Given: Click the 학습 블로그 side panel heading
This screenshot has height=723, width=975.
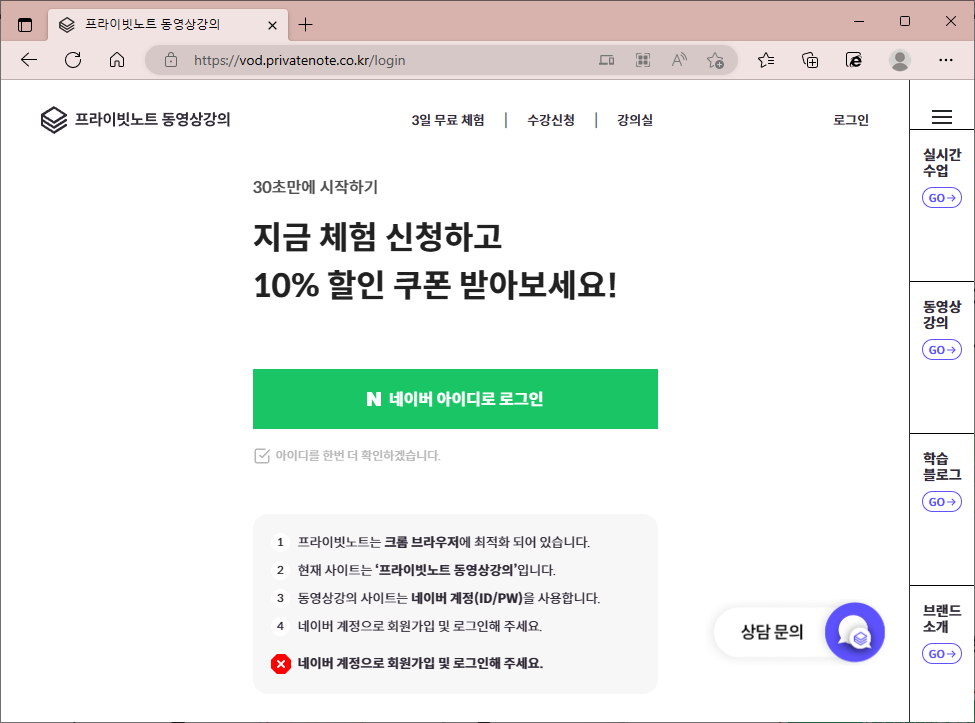Looking at the screenshot, I should coord(941,466).
